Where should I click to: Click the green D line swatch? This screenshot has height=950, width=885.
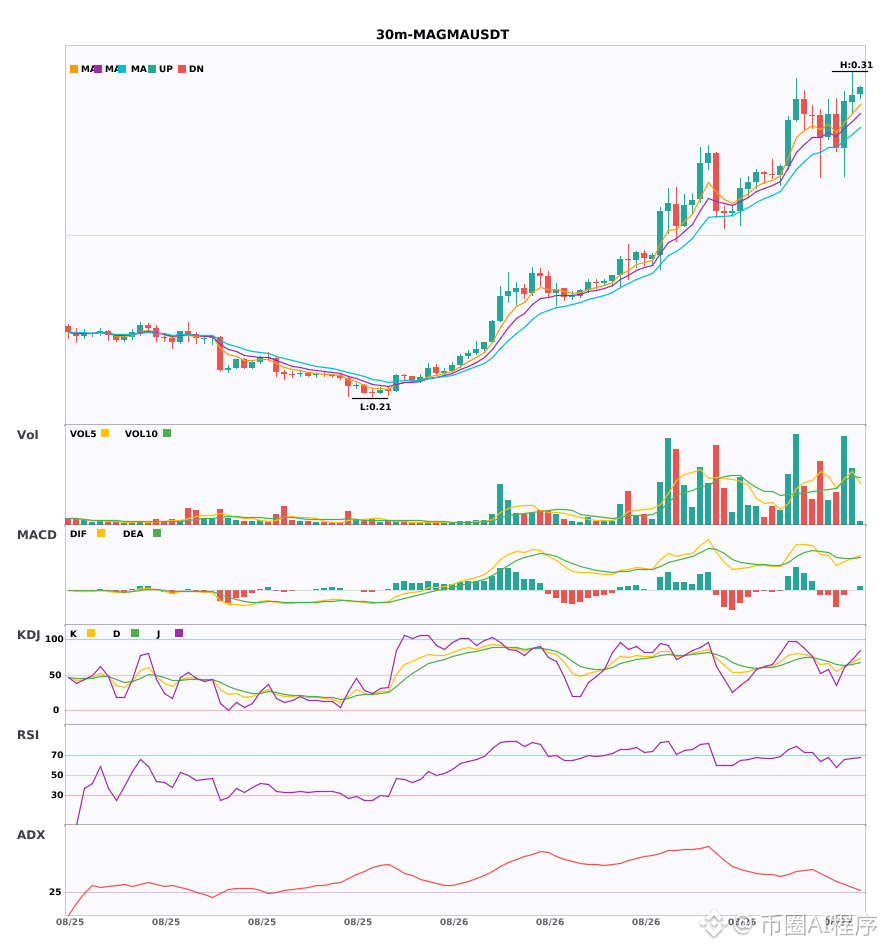(135, 633)
